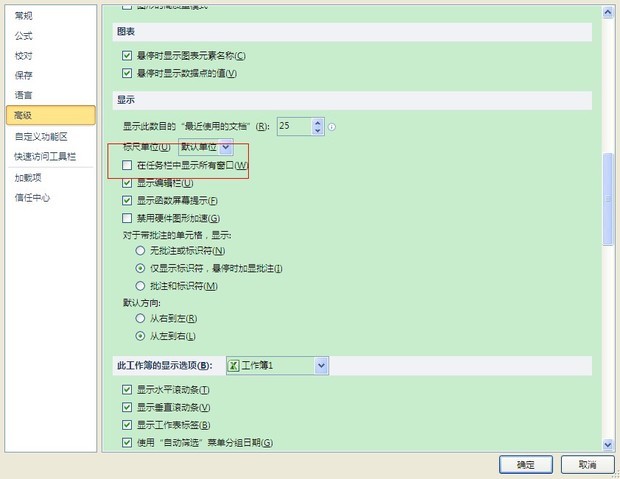The height and width of the screenshot is (479, 620).
Task: Select 无批注或标识符 radio button
Action: point(140,250)
